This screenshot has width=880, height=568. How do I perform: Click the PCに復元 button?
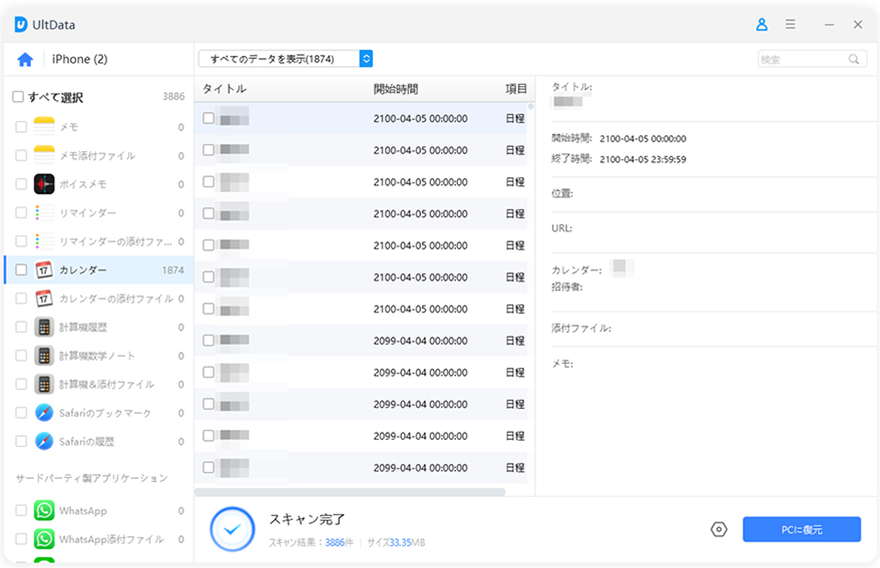(801, 529)
